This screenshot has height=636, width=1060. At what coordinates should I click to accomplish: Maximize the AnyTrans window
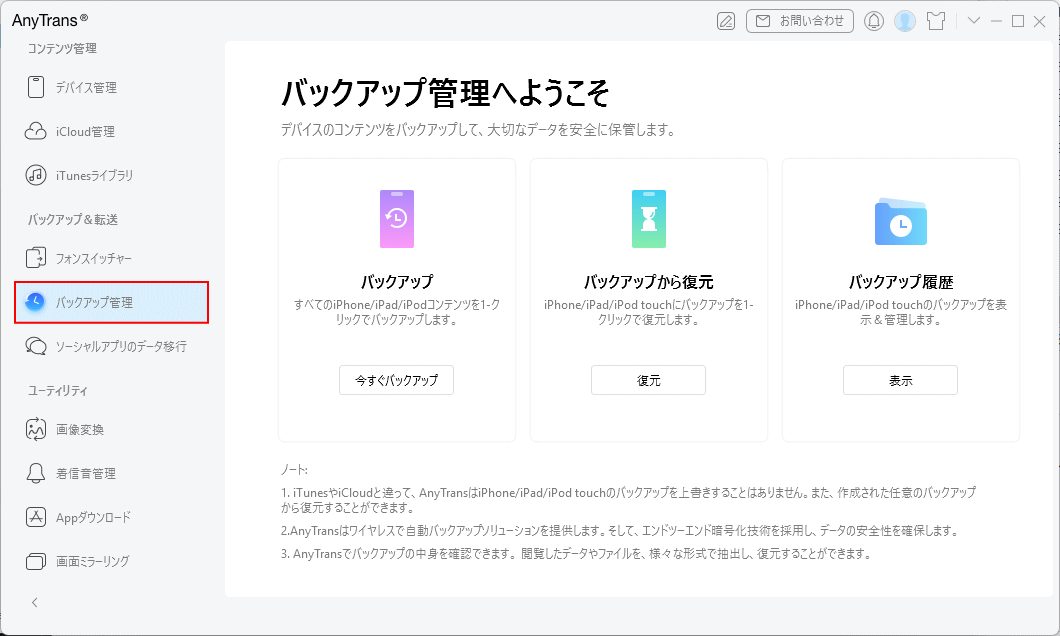(1018, 21)
